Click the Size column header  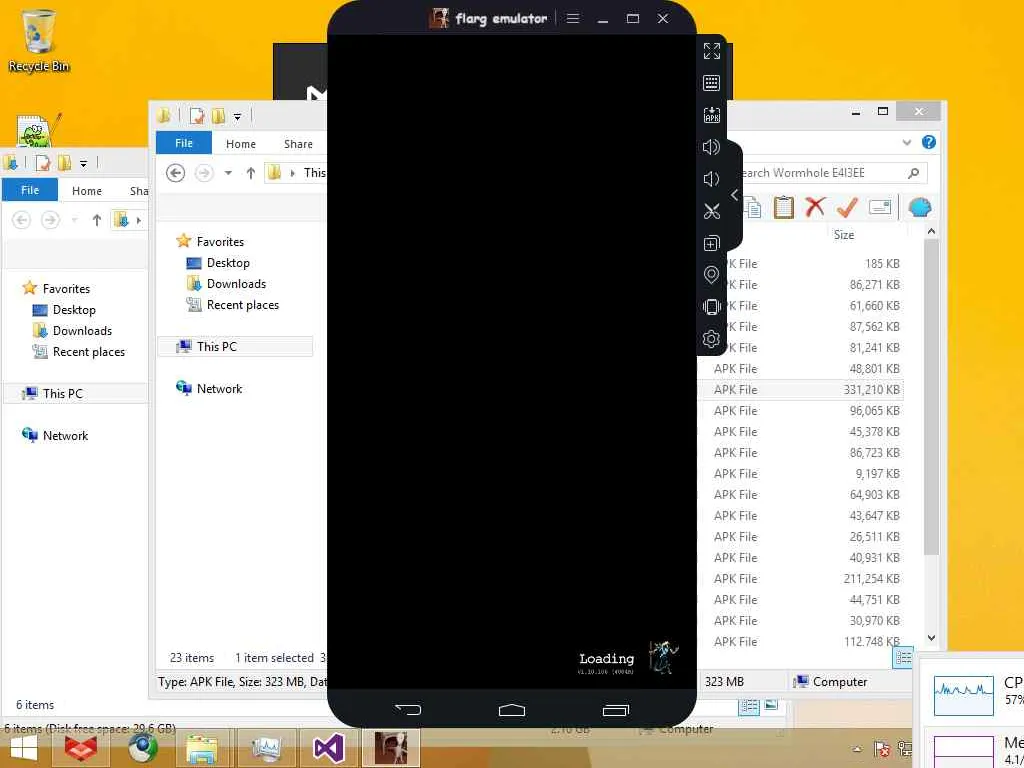coord(844,235)
